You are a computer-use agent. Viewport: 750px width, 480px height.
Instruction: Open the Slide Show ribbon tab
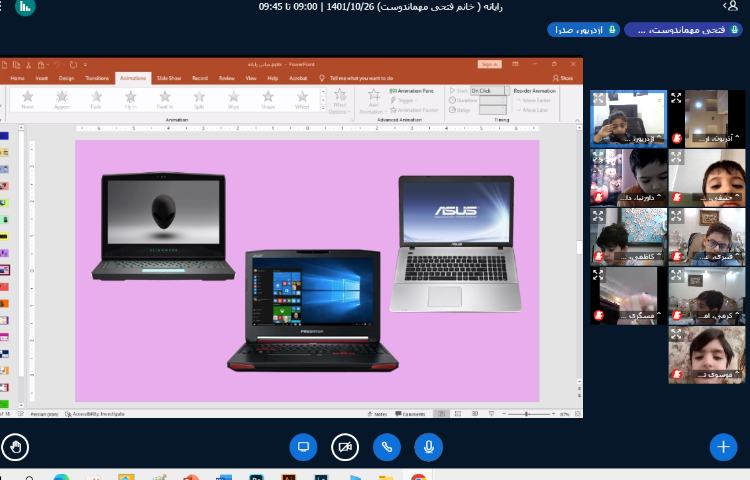tap(167, 77)
